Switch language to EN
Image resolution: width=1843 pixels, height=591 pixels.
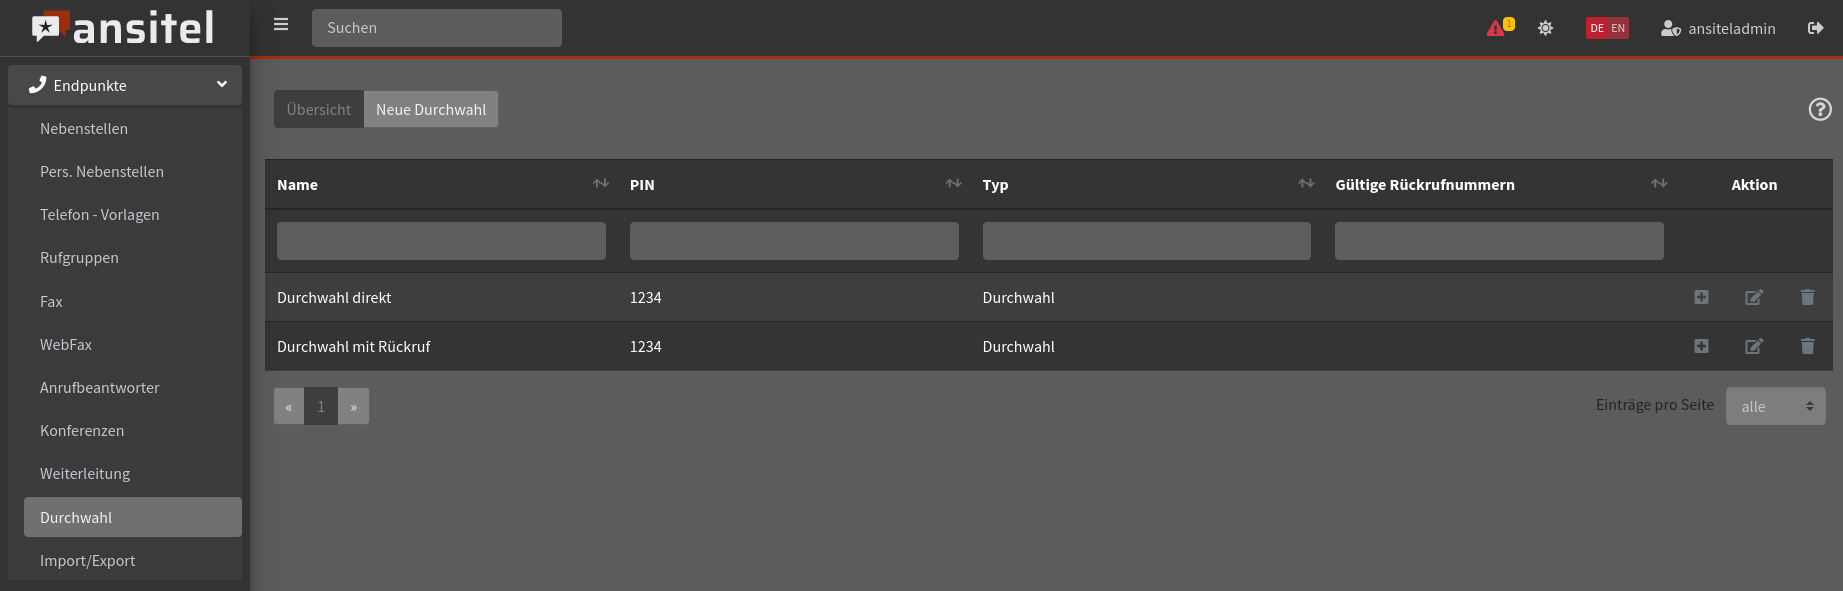(x=1618, y=28)
